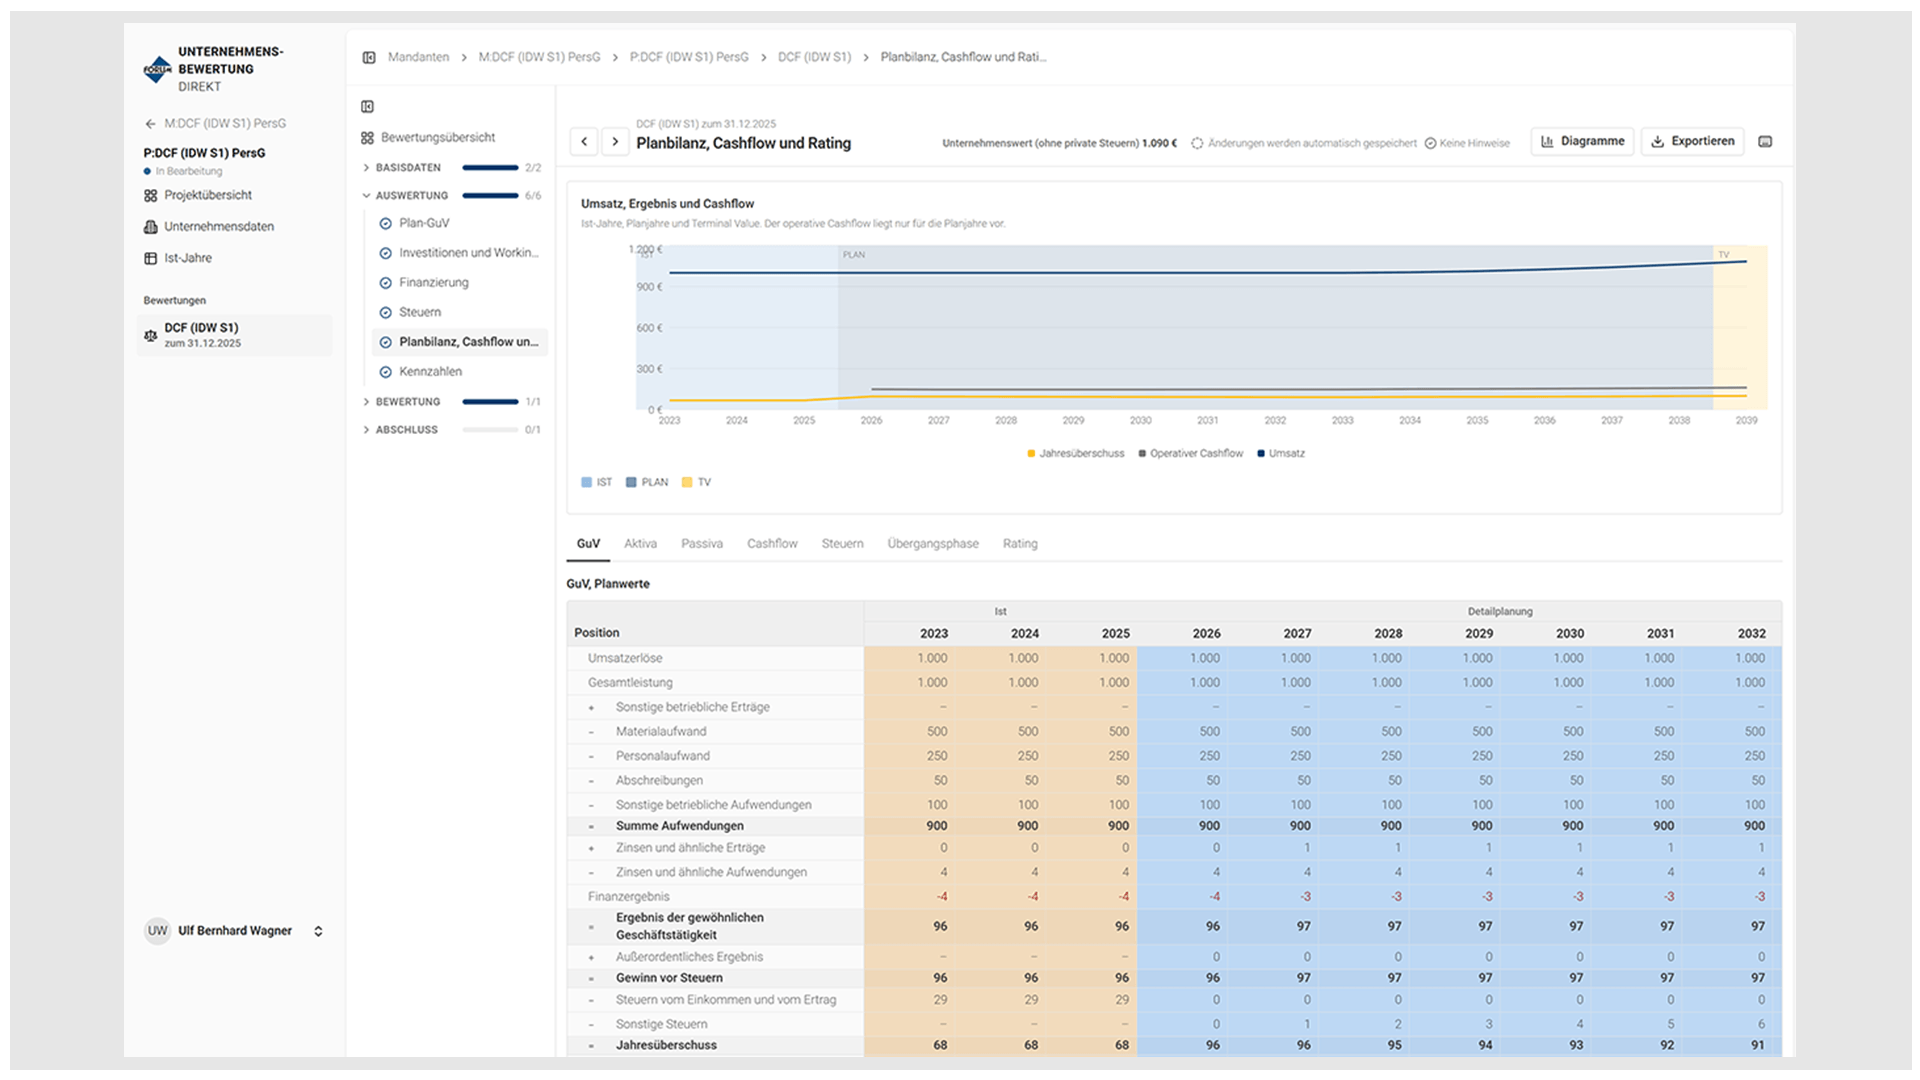The height and width of the screenshot is (1080, 1920).
Task: Click TV legend color swatch
Action: pyautogui.click(x=687, y=482)
